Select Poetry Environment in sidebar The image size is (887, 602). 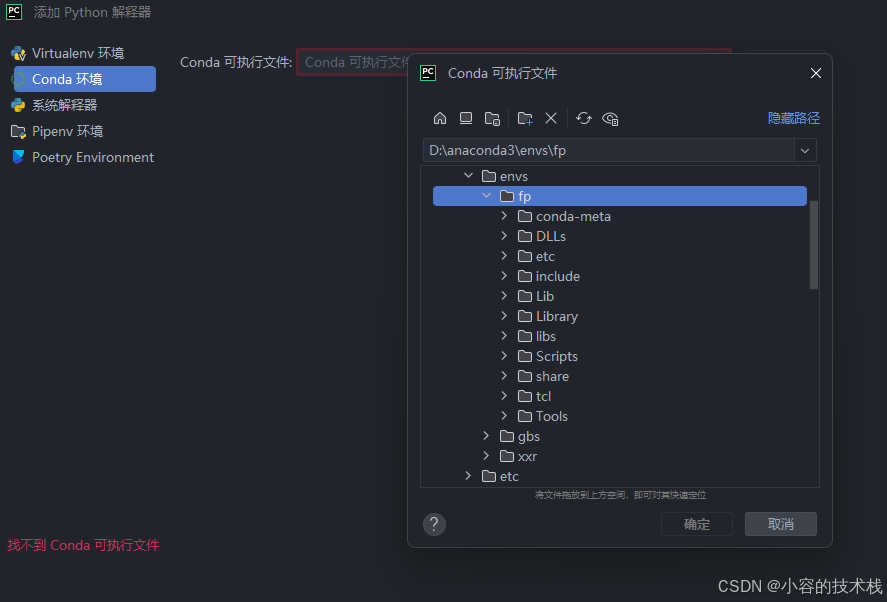point(83,157)
